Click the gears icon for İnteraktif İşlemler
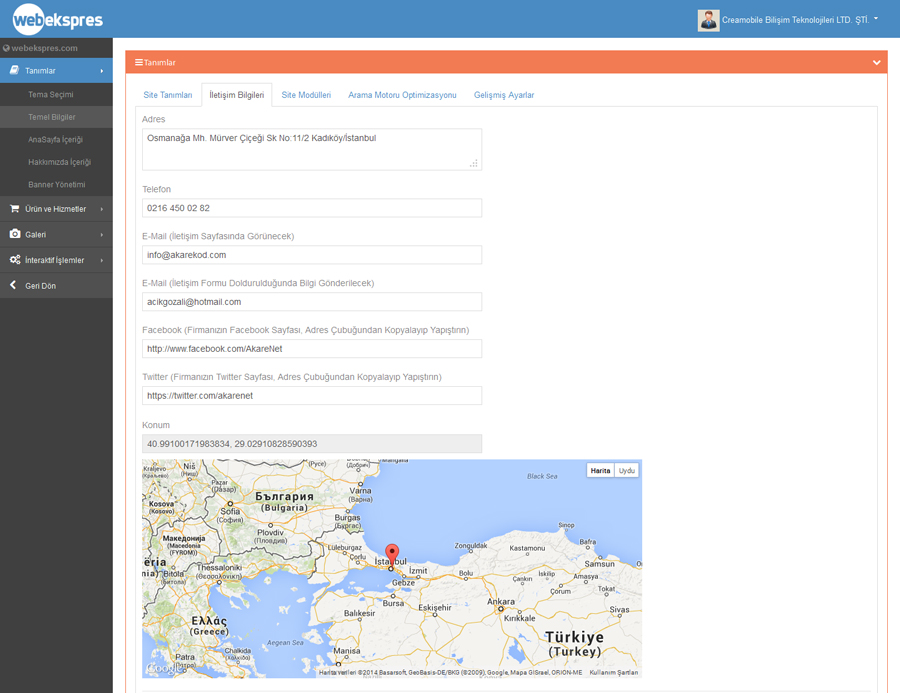900x693 pixels. (x=14, y=260)
